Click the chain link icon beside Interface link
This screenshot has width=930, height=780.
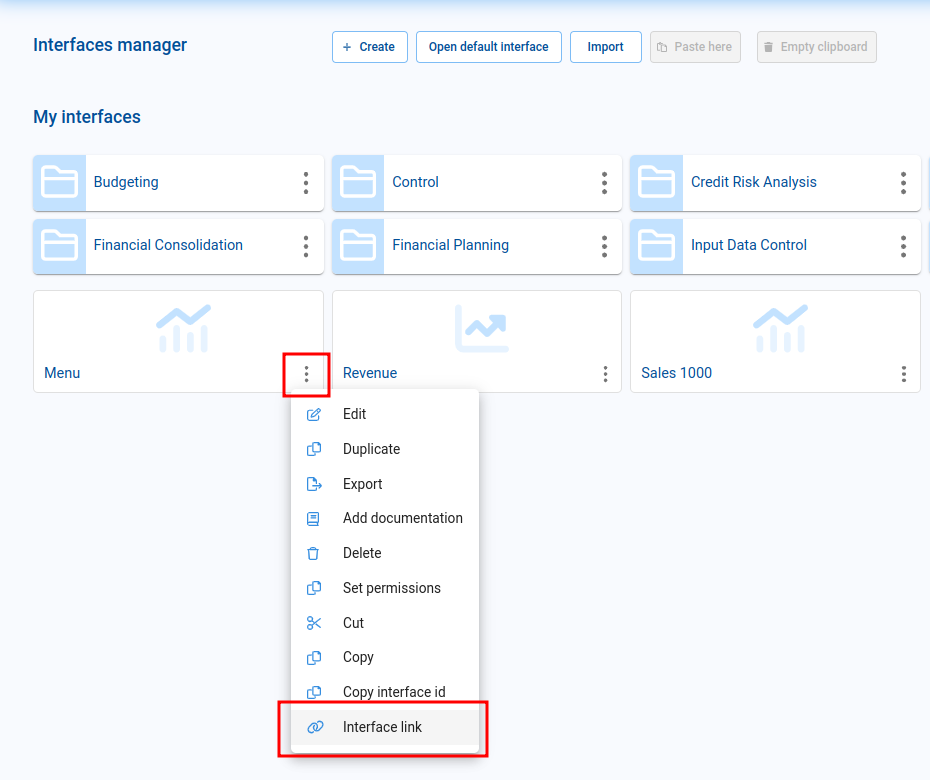point(315,727)
